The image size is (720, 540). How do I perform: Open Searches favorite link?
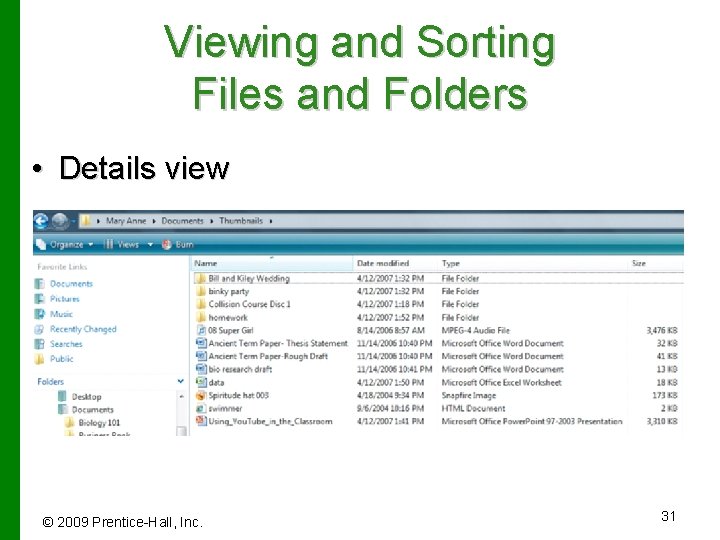66,344
